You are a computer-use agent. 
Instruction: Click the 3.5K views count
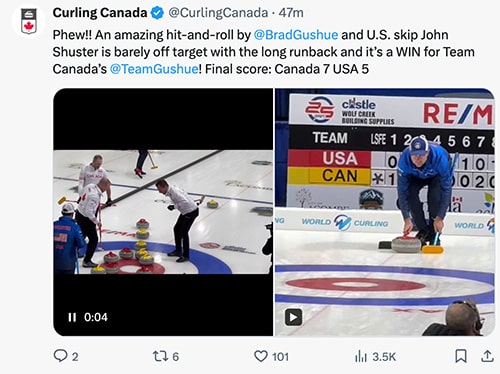[384, 357]
